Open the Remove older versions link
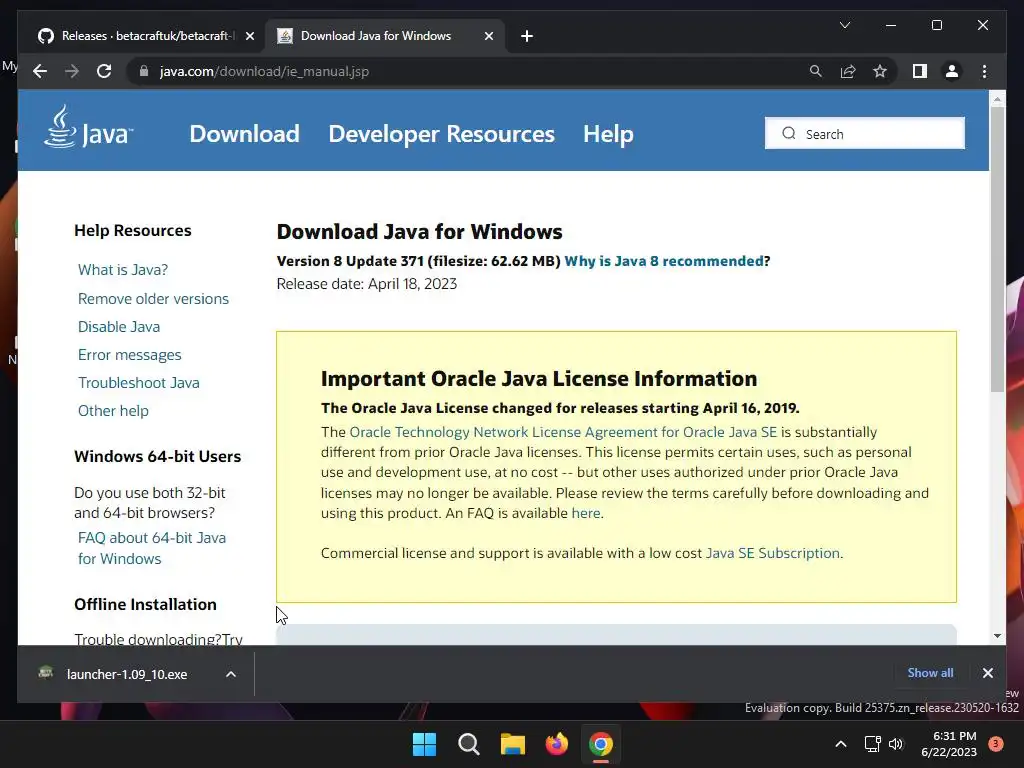The height and width of the screenshot is (768, 1024). tap(153, 298)
